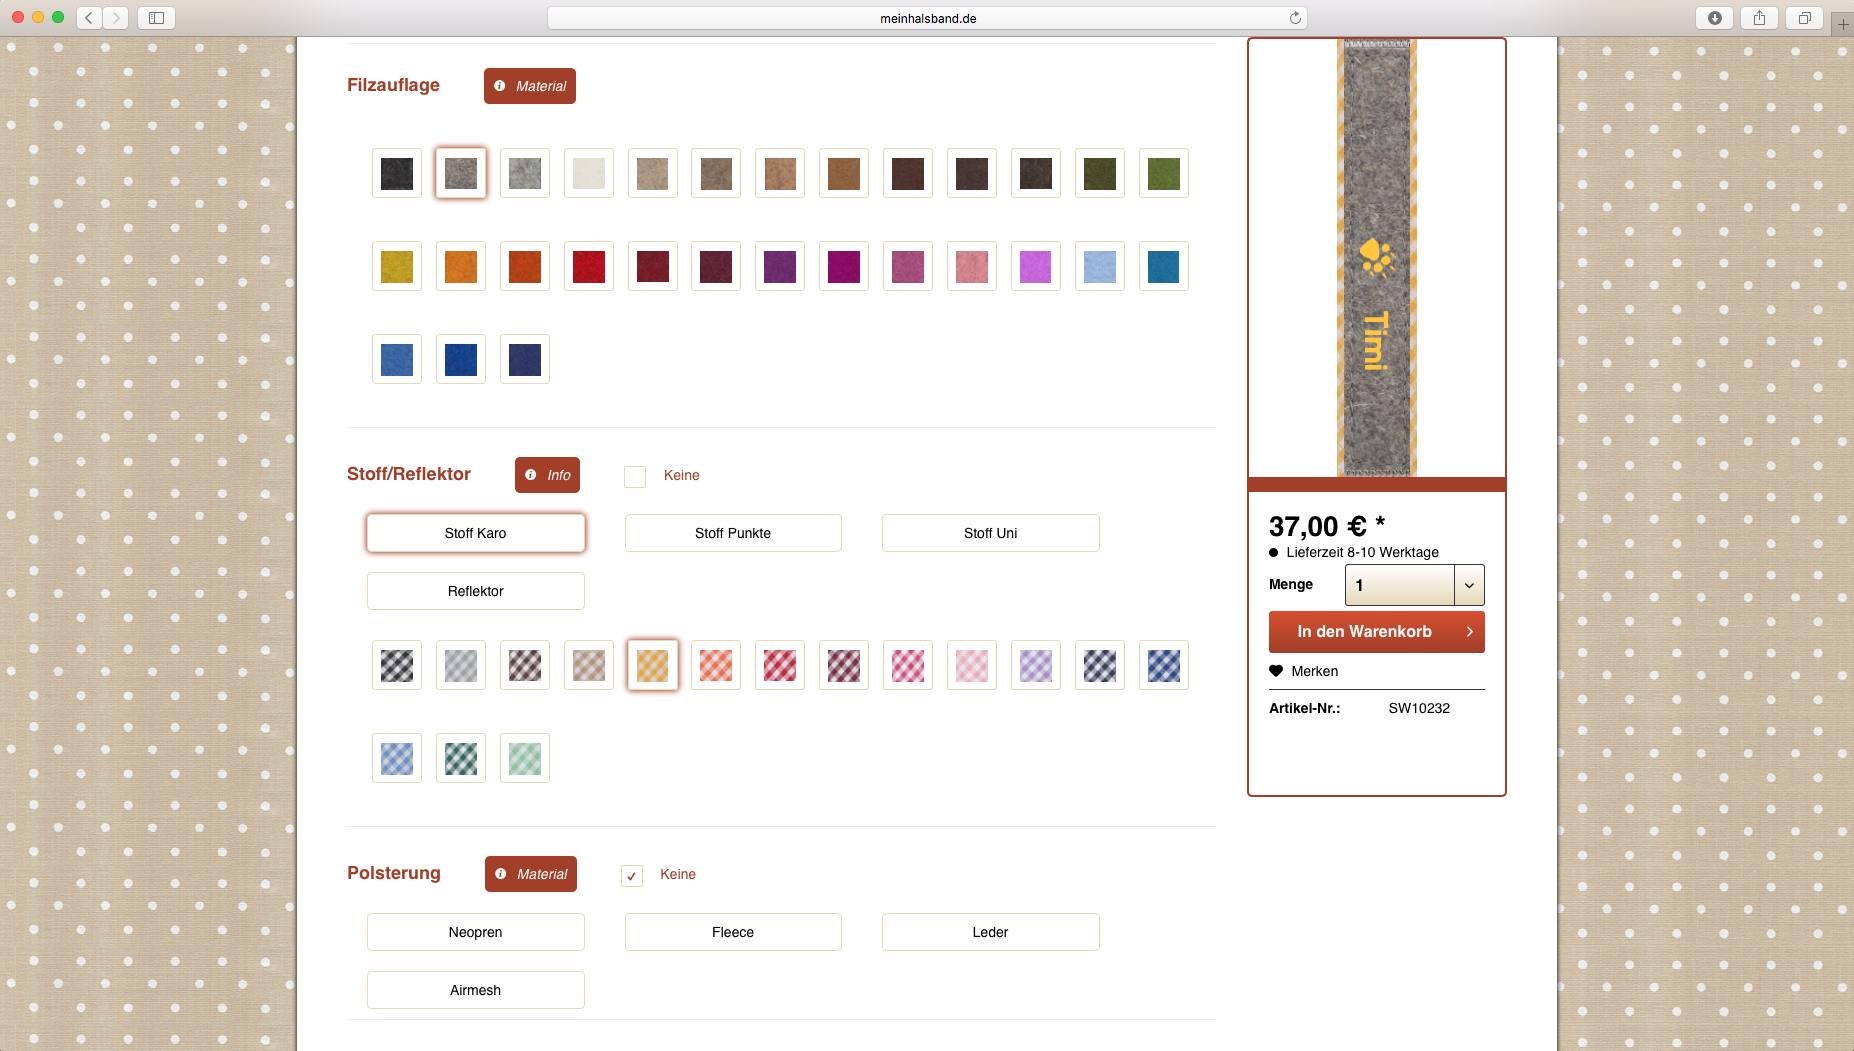This screenshot has height=1051, width=1854.
Task: Show all tabs icon in Safari
Action: [x=1804, y=18]
